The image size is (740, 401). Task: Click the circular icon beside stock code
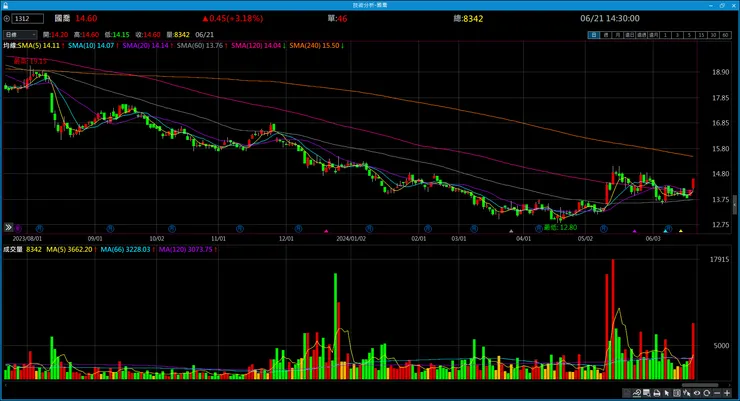pyautogui.click(x=7, y=19)
